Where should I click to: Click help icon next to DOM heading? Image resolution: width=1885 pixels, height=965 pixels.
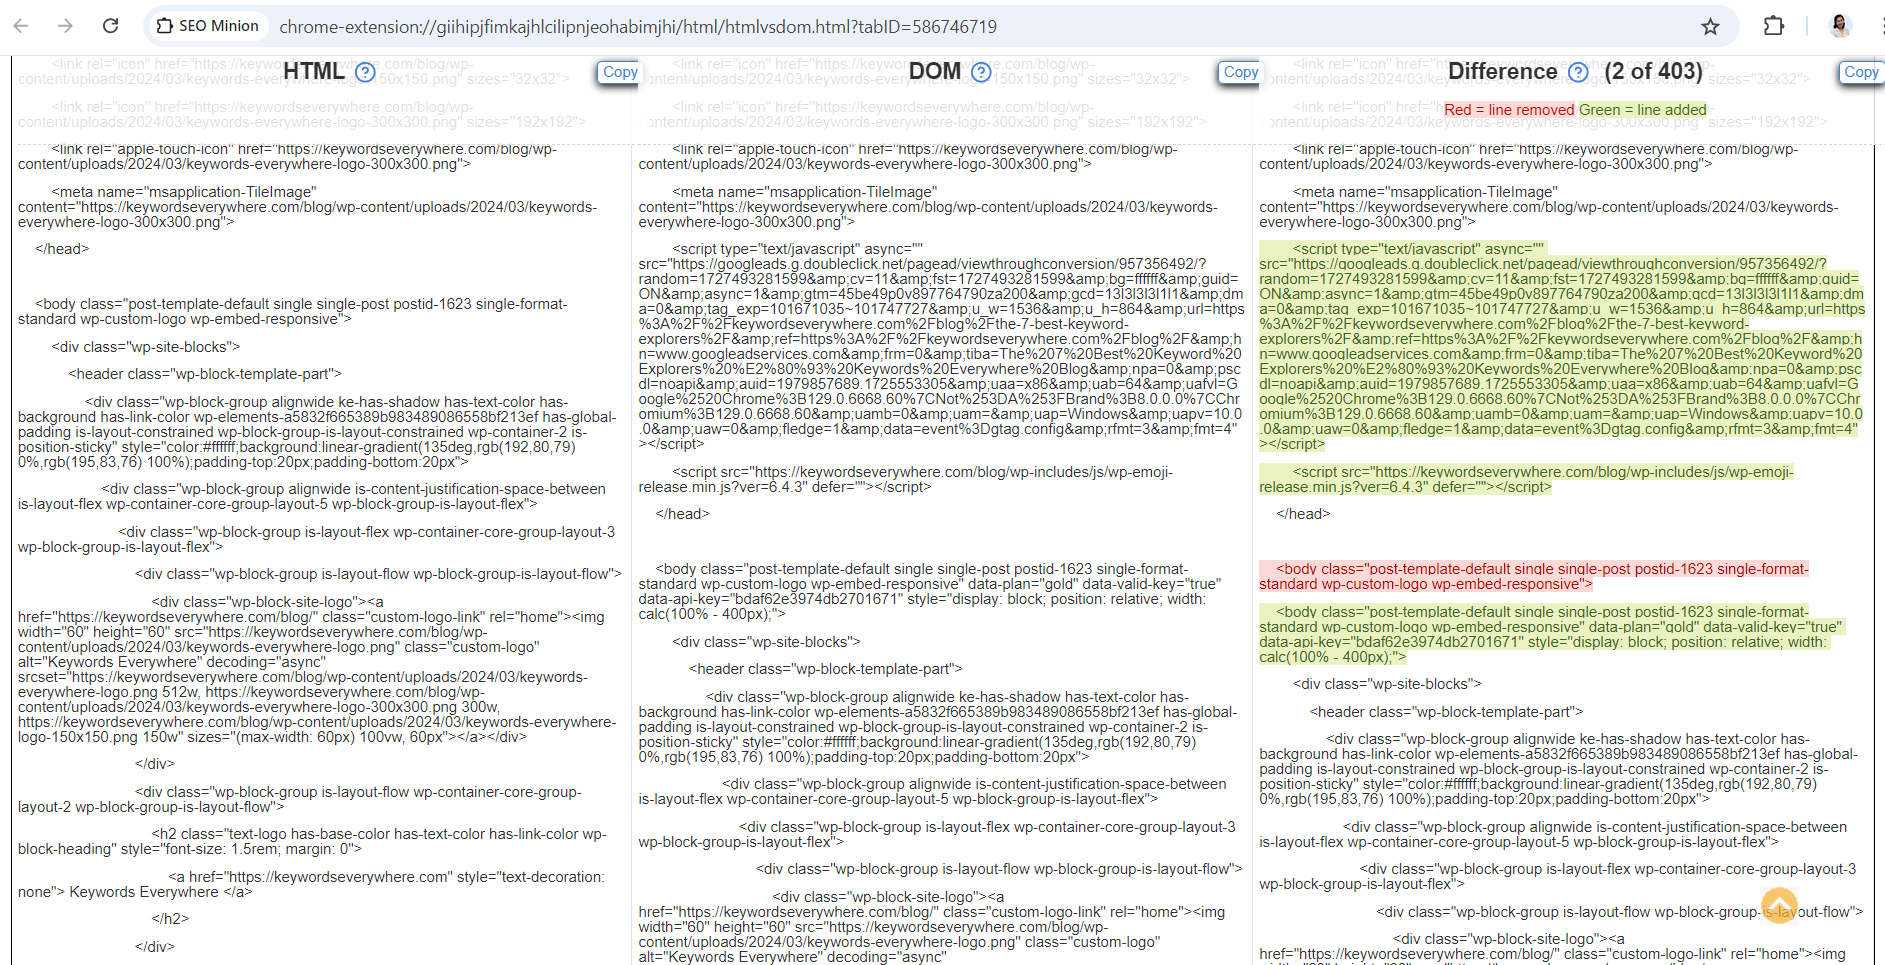coord(981,72)
